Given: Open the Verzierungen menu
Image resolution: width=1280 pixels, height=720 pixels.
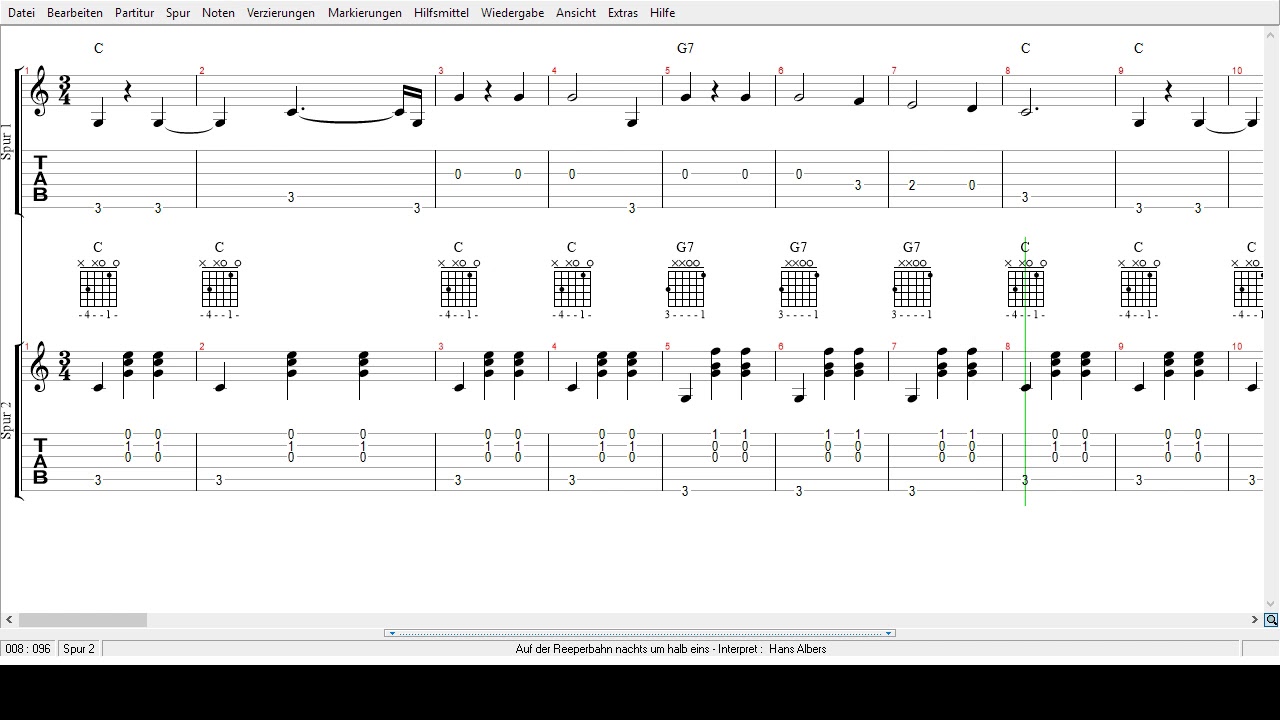Looking at the screenshot, I should [281, 13].
